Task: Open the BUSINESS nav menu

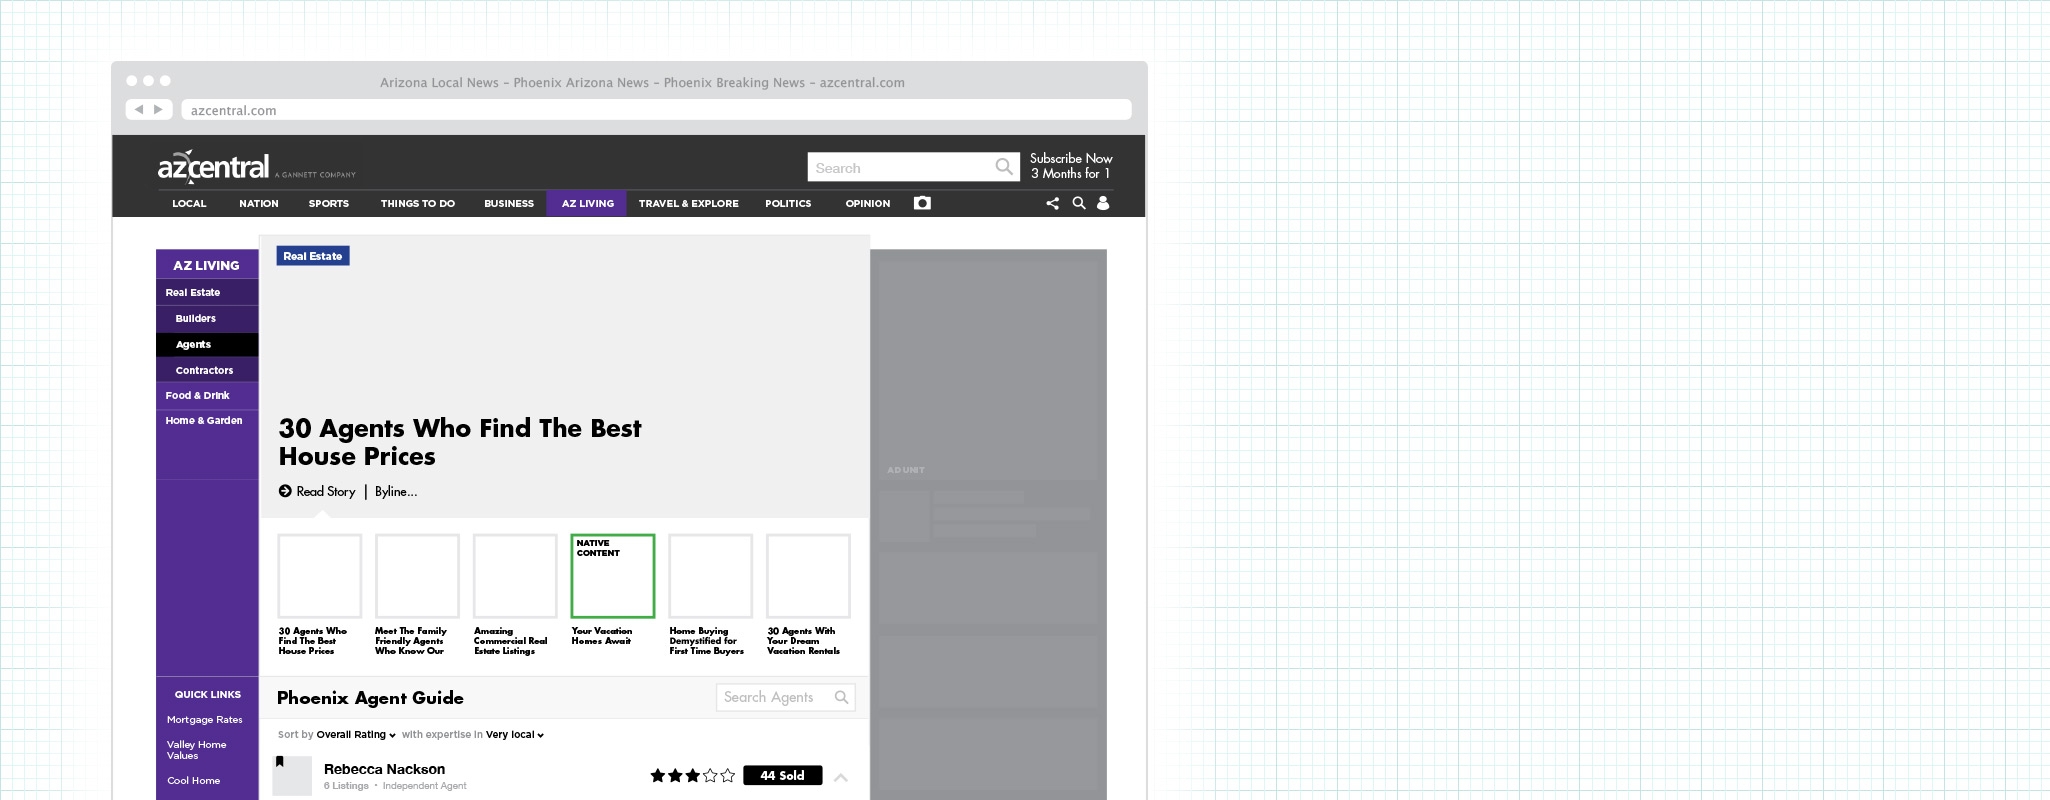Action: click(x=509, y=203)
